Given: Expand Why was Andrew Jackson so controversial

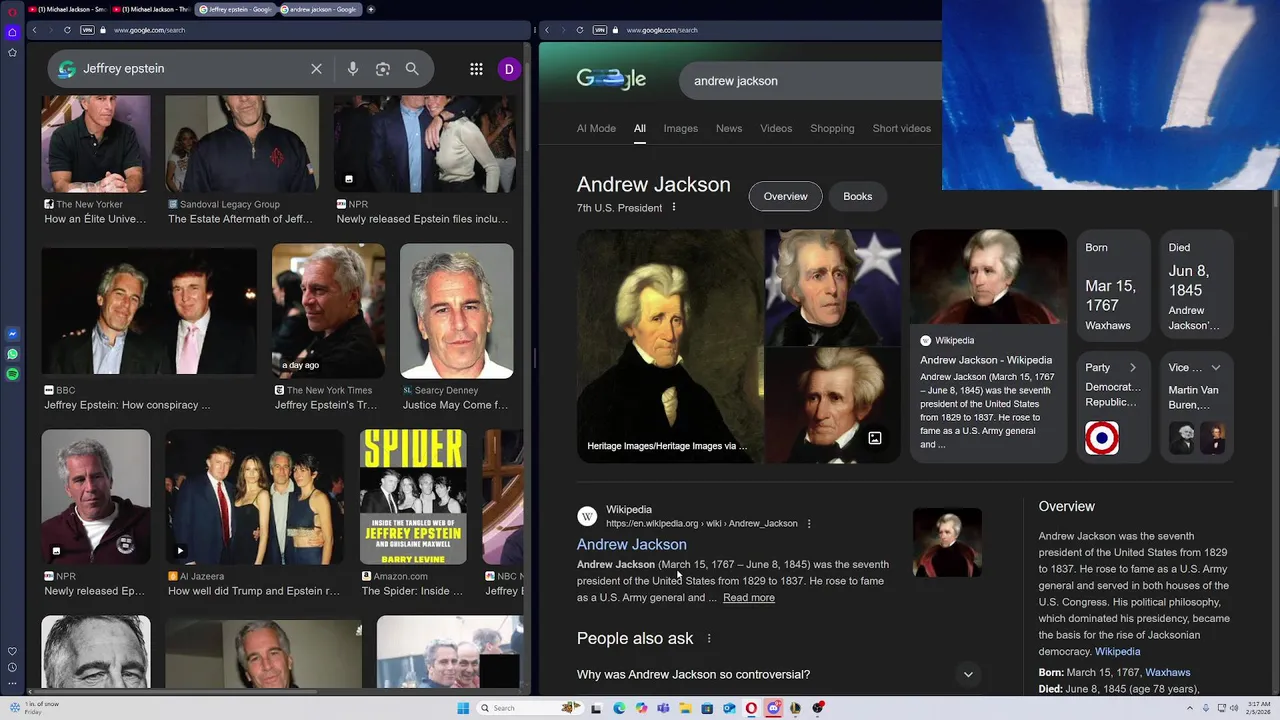Looking at the screenshot, I should pos(774,674).
